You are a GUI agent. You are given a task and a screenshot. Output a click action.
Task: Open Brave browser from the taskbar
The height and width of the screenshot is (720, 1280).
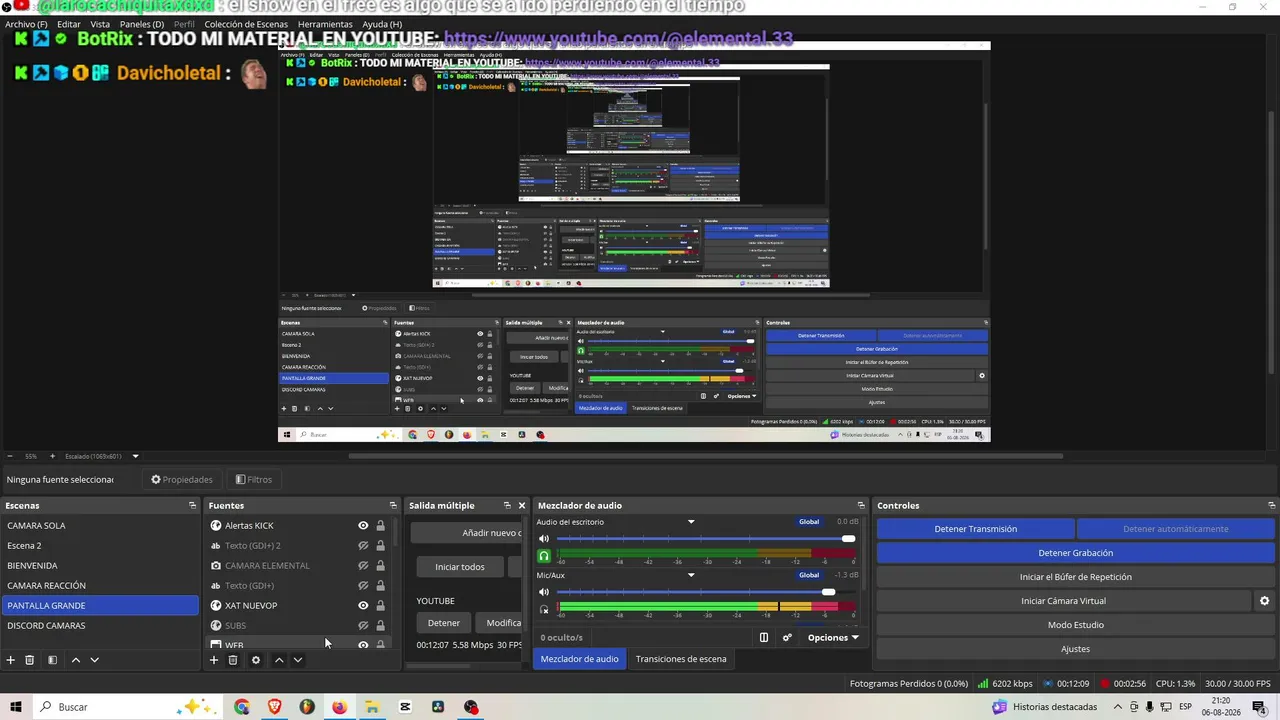point(275,707)
